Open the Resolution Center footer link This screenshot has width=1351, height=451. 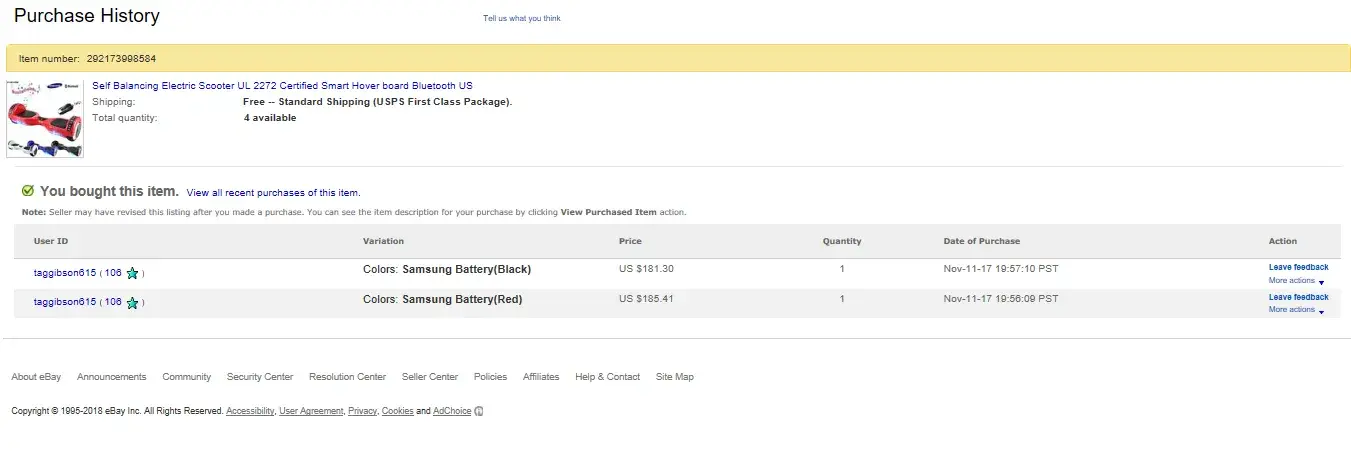[x=347, y=377]
